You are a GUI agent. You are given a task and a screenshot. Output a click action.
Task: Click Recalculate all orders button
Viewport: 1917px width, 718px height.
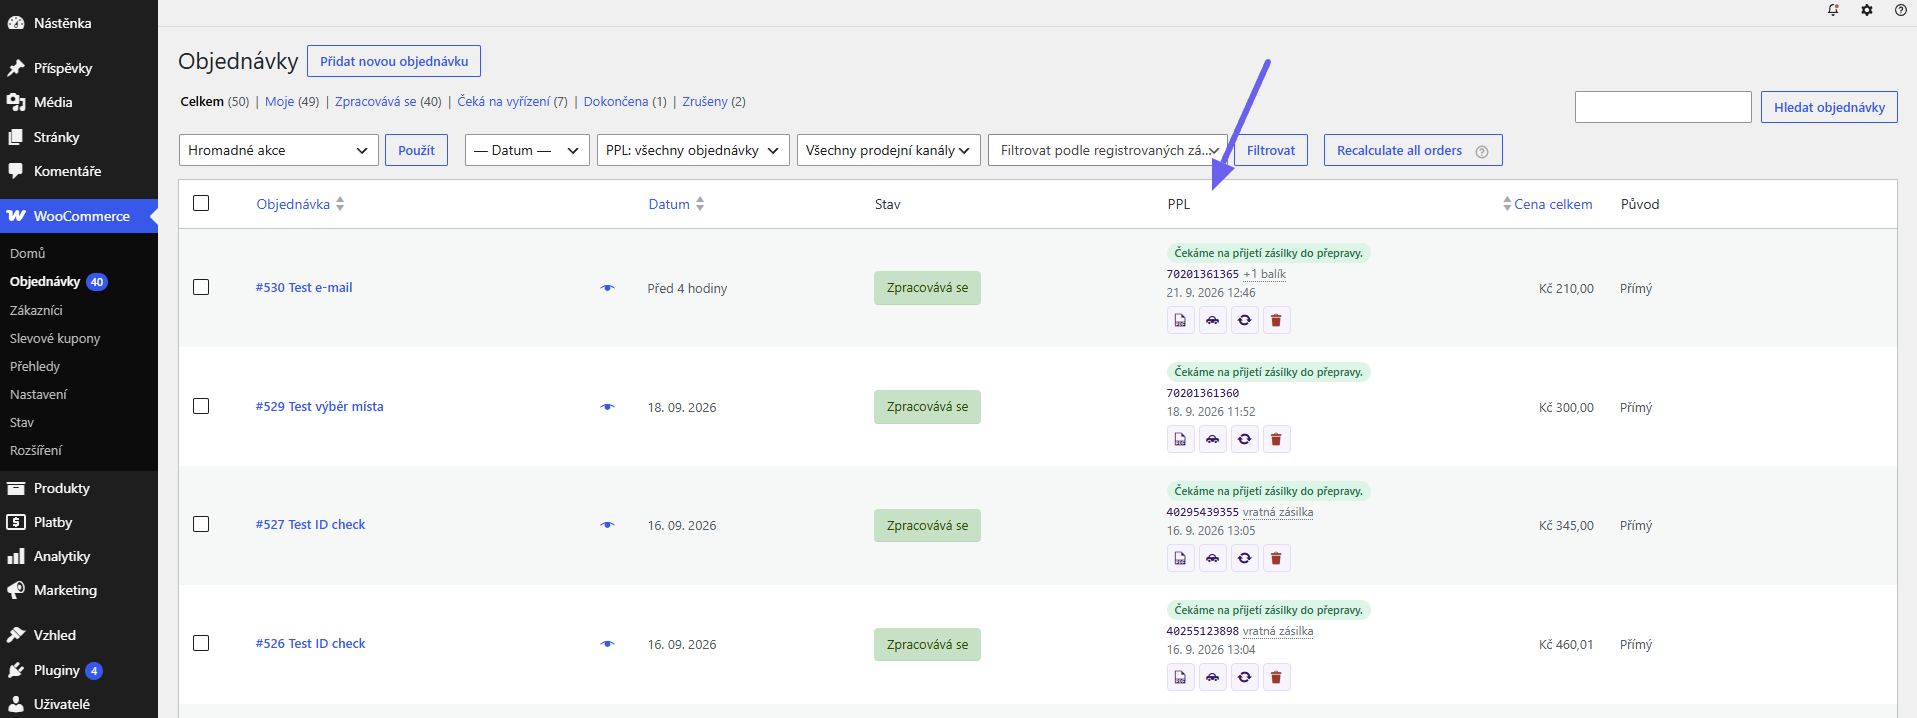click(x=1413, y=150)
